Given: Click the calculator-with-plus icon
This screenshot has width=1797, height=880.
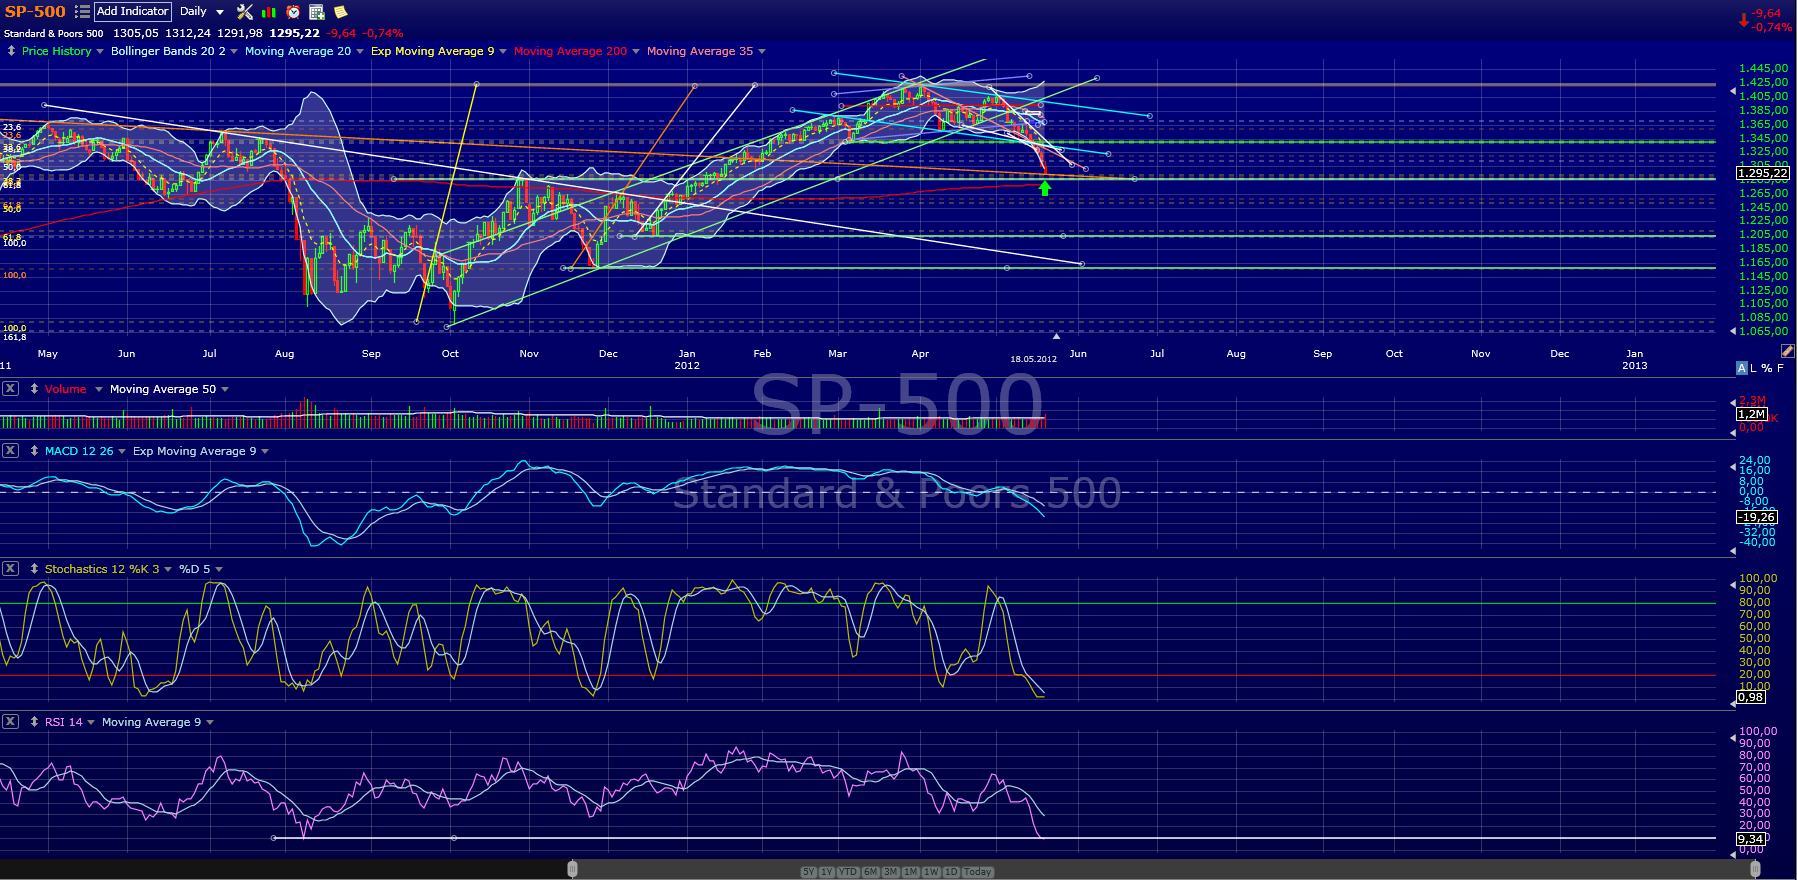Looking at the screenshot, I should pos(317,12).
